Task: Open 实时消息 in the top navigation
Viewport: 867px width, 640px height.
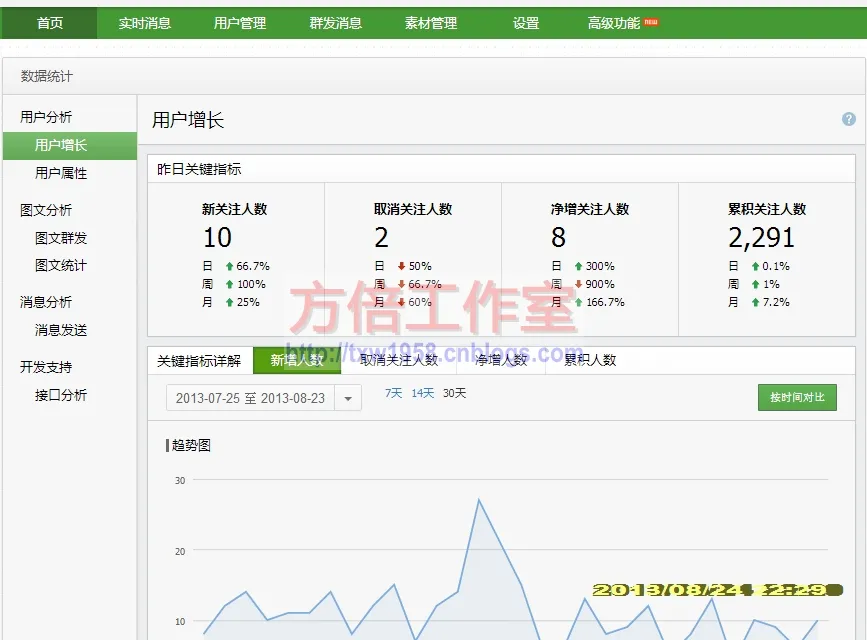Action: coord(145,23)
